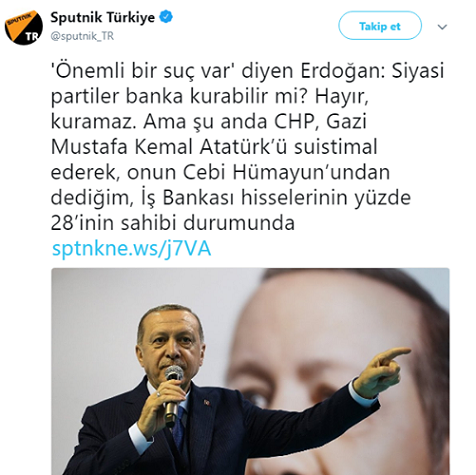476x475 pixels.
Task: Click 'İş Bankası' in the tweet text
Action: pyautogui.click(x=185, y=197)
